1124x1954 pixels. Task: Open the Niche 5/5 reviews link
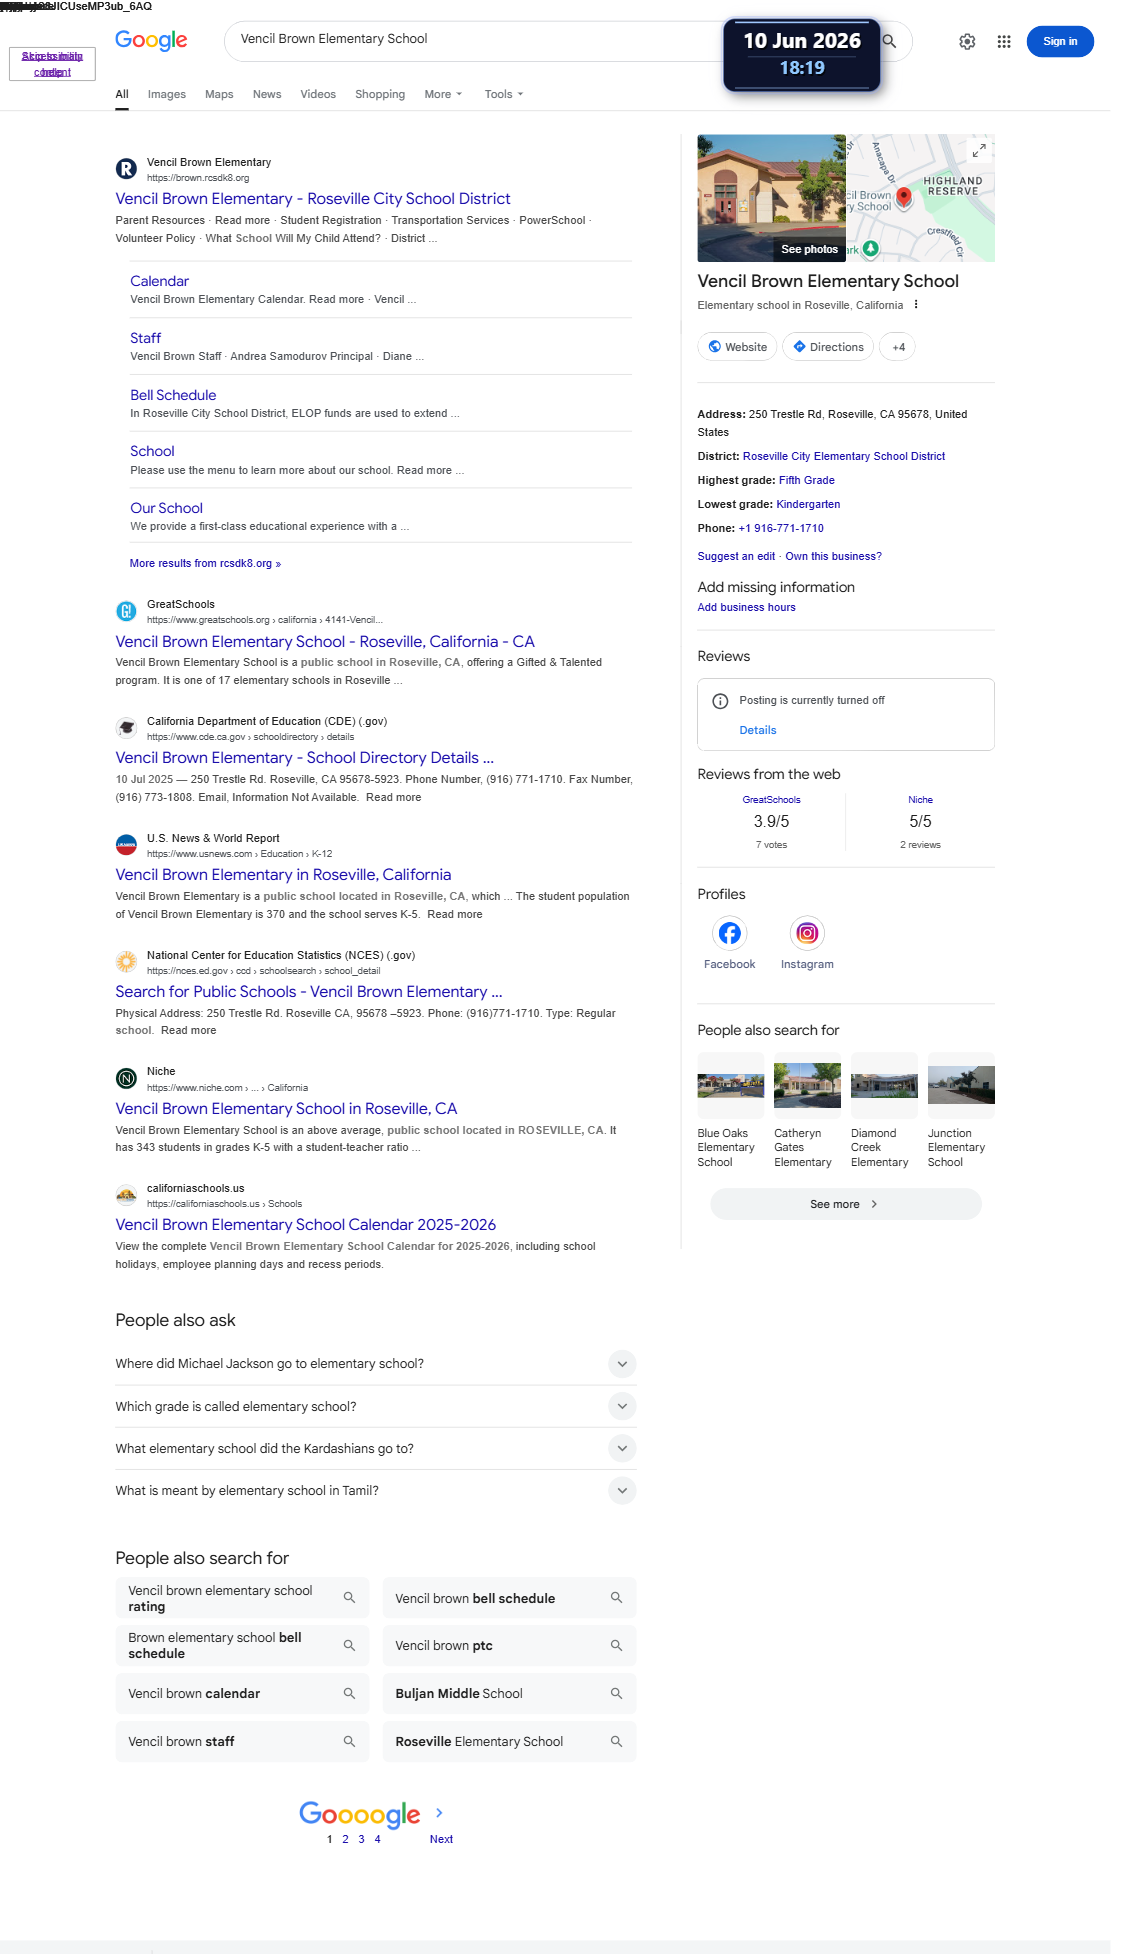coord(920,800)
